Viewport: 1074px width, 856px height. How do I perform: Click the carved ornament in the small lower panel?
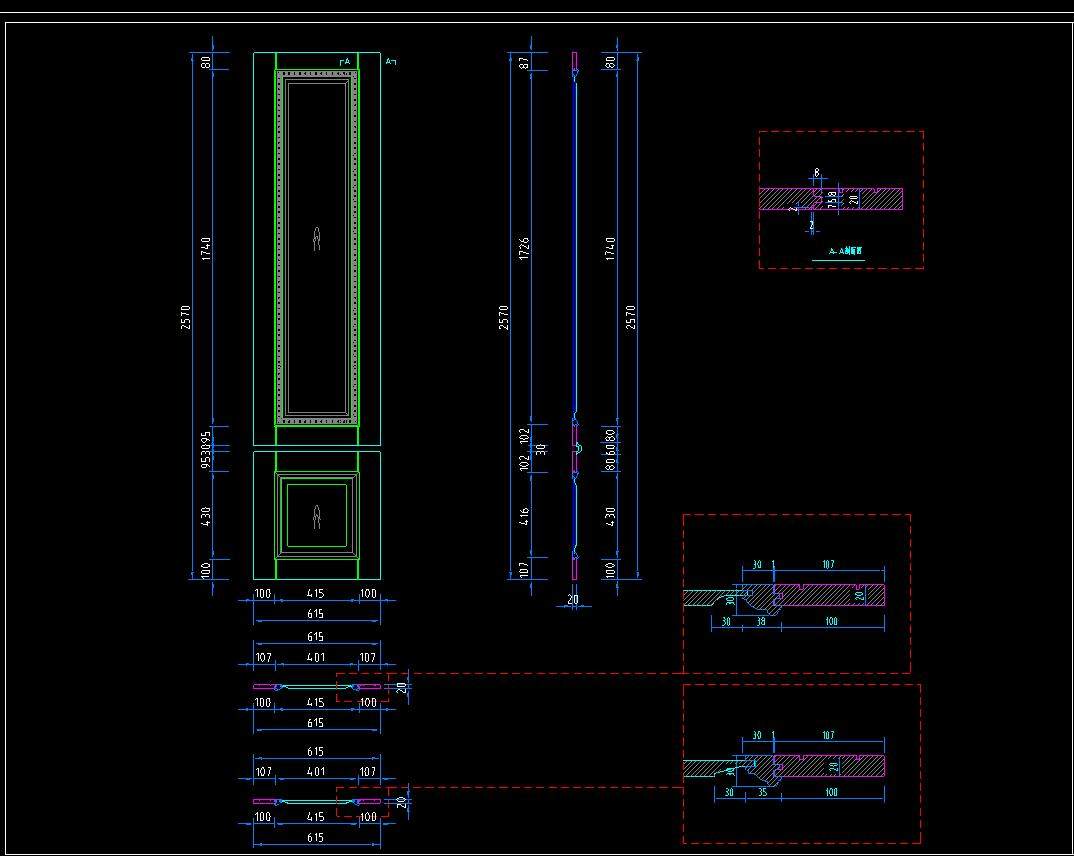[317, 517]
